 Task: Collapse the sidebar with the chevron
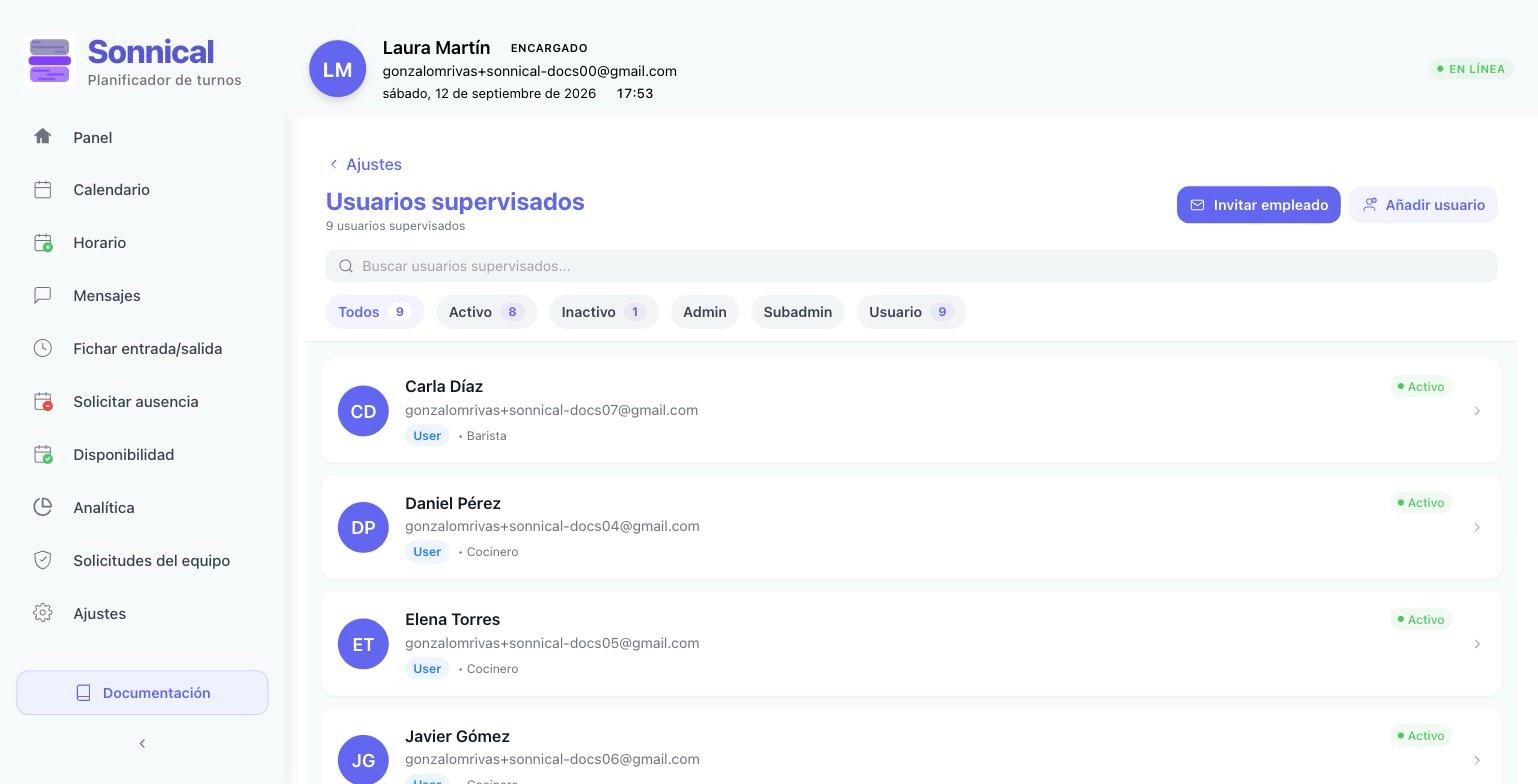(x=142, y=743)
